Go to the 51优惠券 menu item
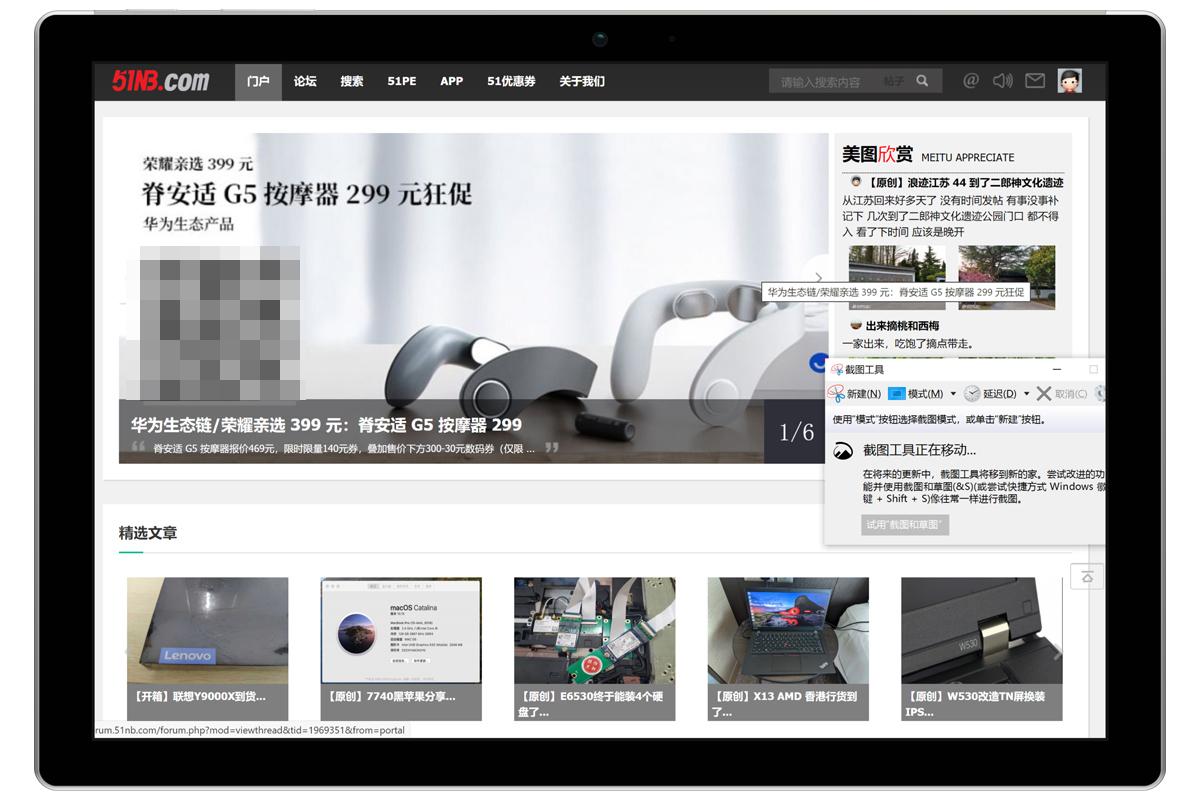 [511, 81]
